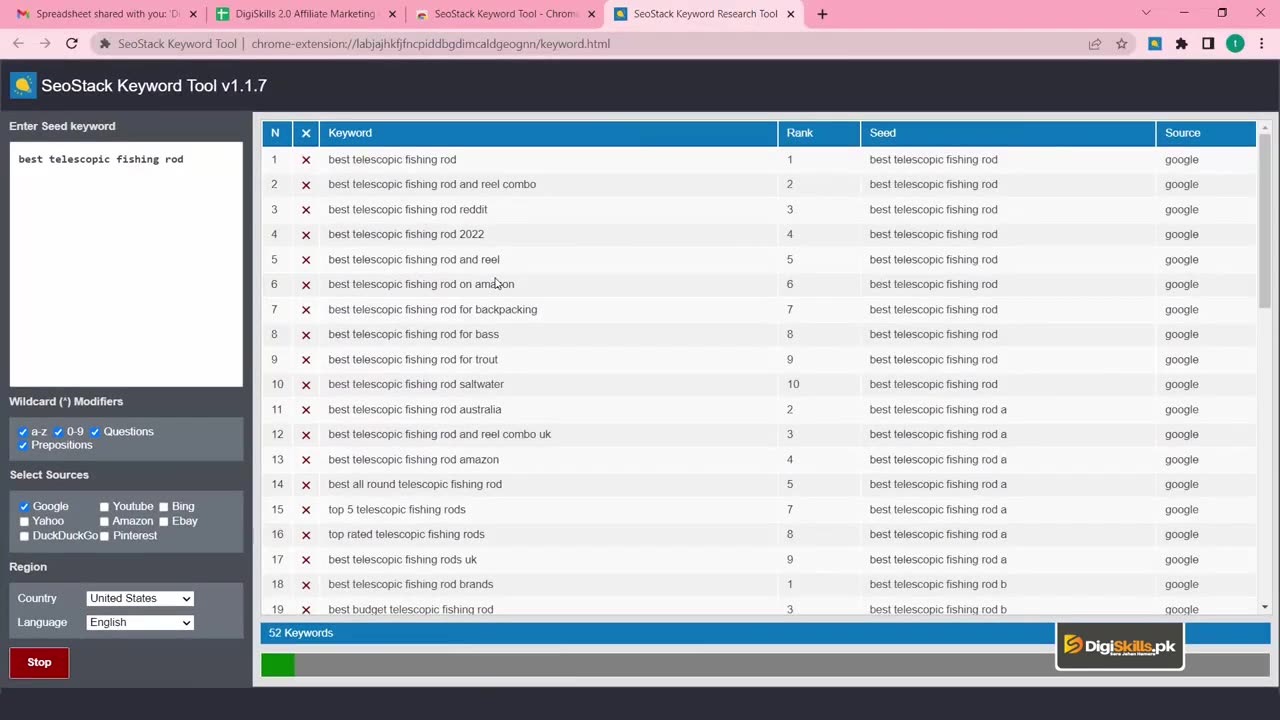
Task: Open Chrome three-dot menu
Action: tap(1262, 44)
